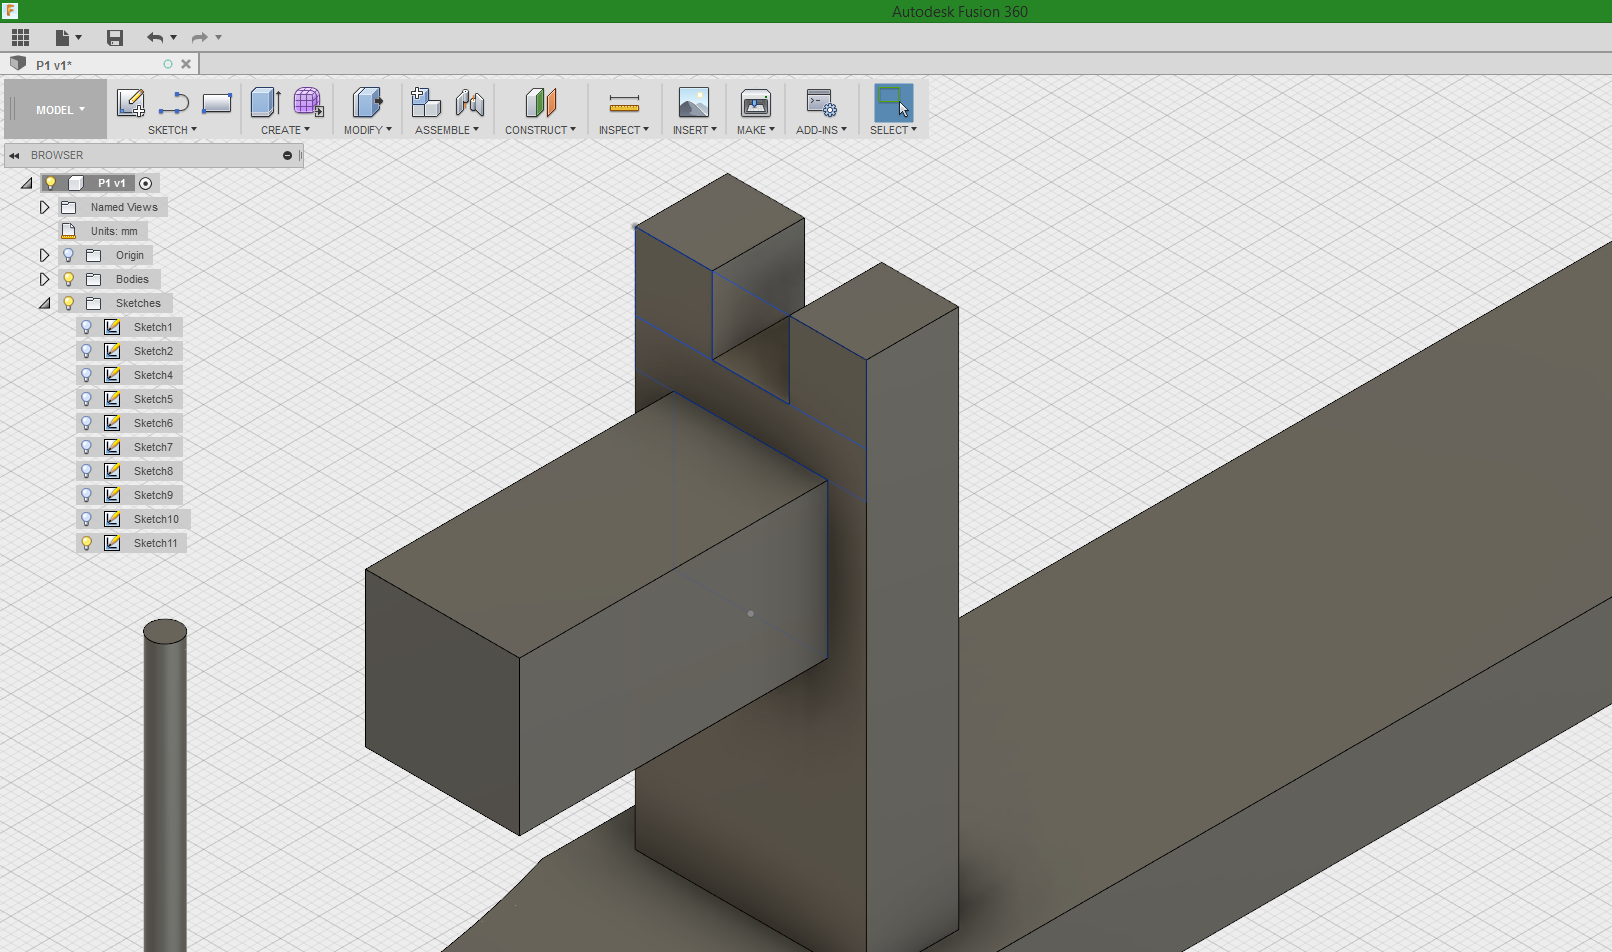Image resolution: width=1612 pixels, height=952 pixels.
Task: Select the Create Sketch tool
Action: click(x=131, y=103)
